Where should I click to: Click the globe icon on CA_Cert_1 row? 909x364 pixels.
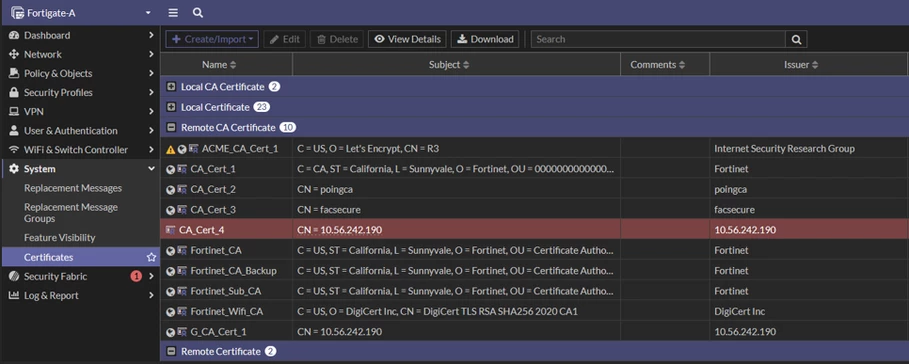[170, 170]
